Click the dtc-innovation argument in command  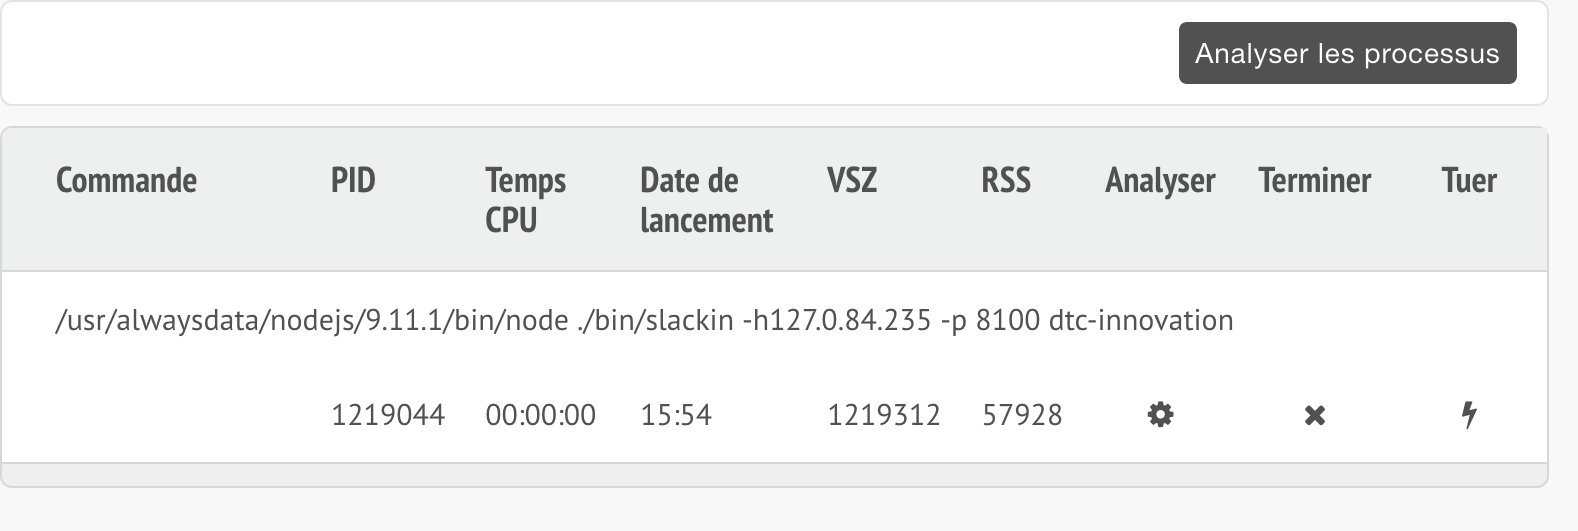(x=1141, y=321)
